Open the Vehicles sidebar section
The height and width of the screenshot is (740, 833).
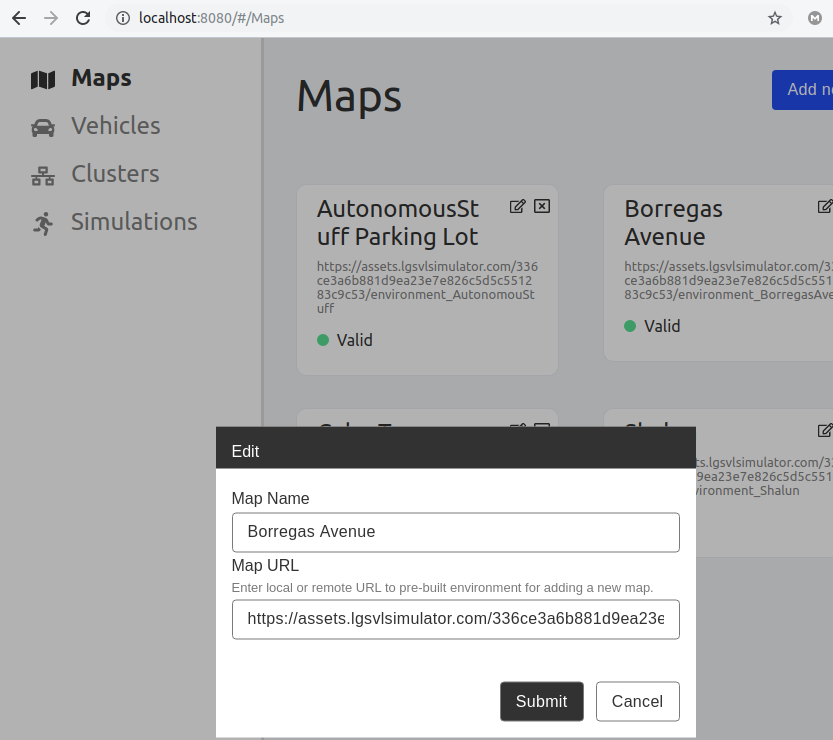pos(116,126)
